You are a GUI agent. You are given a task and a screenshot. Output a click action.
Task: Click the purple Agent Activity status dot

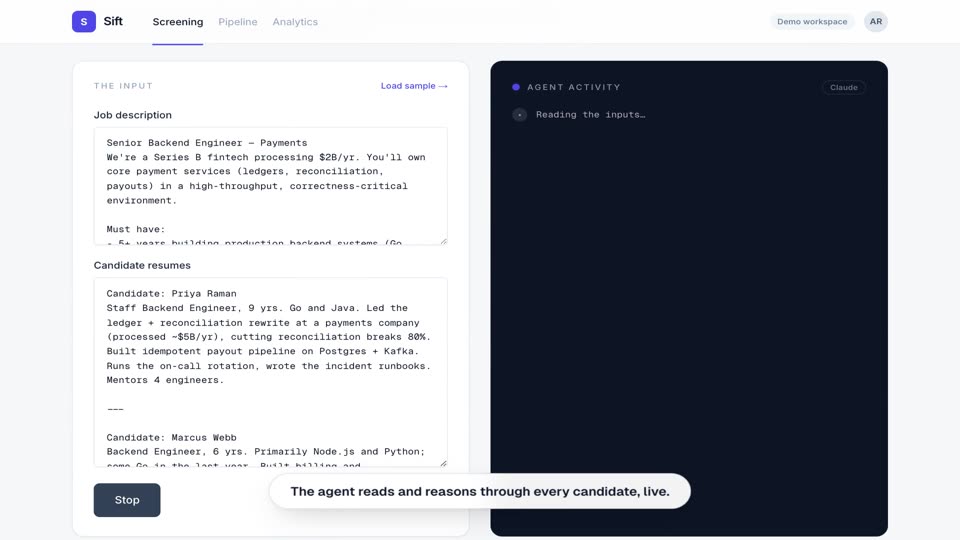point(516,87)
